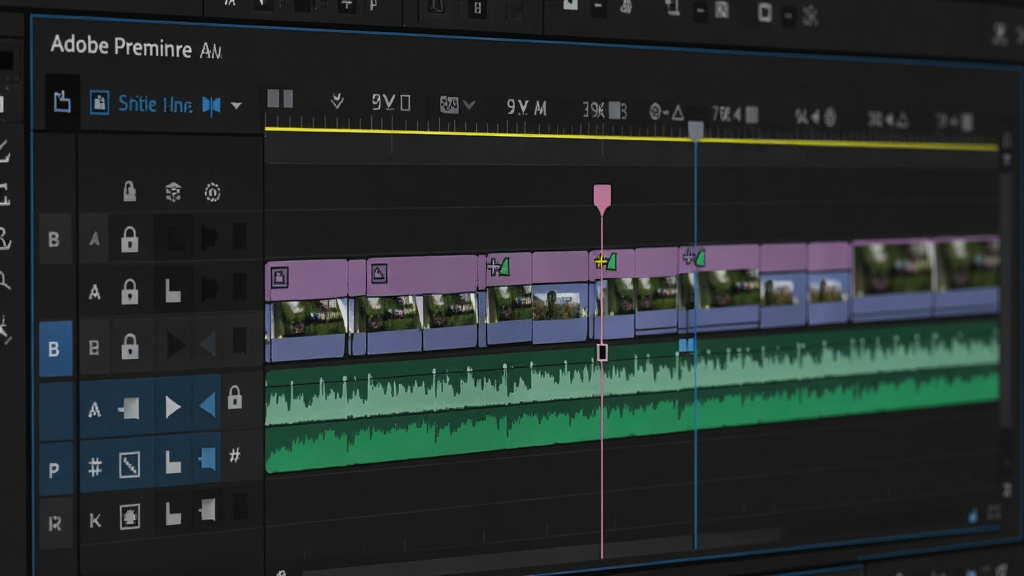Open the dropdown arrow after the Snitle Hne tab
The width and height of the screenshot is (1024, 576).
[236, 105]
